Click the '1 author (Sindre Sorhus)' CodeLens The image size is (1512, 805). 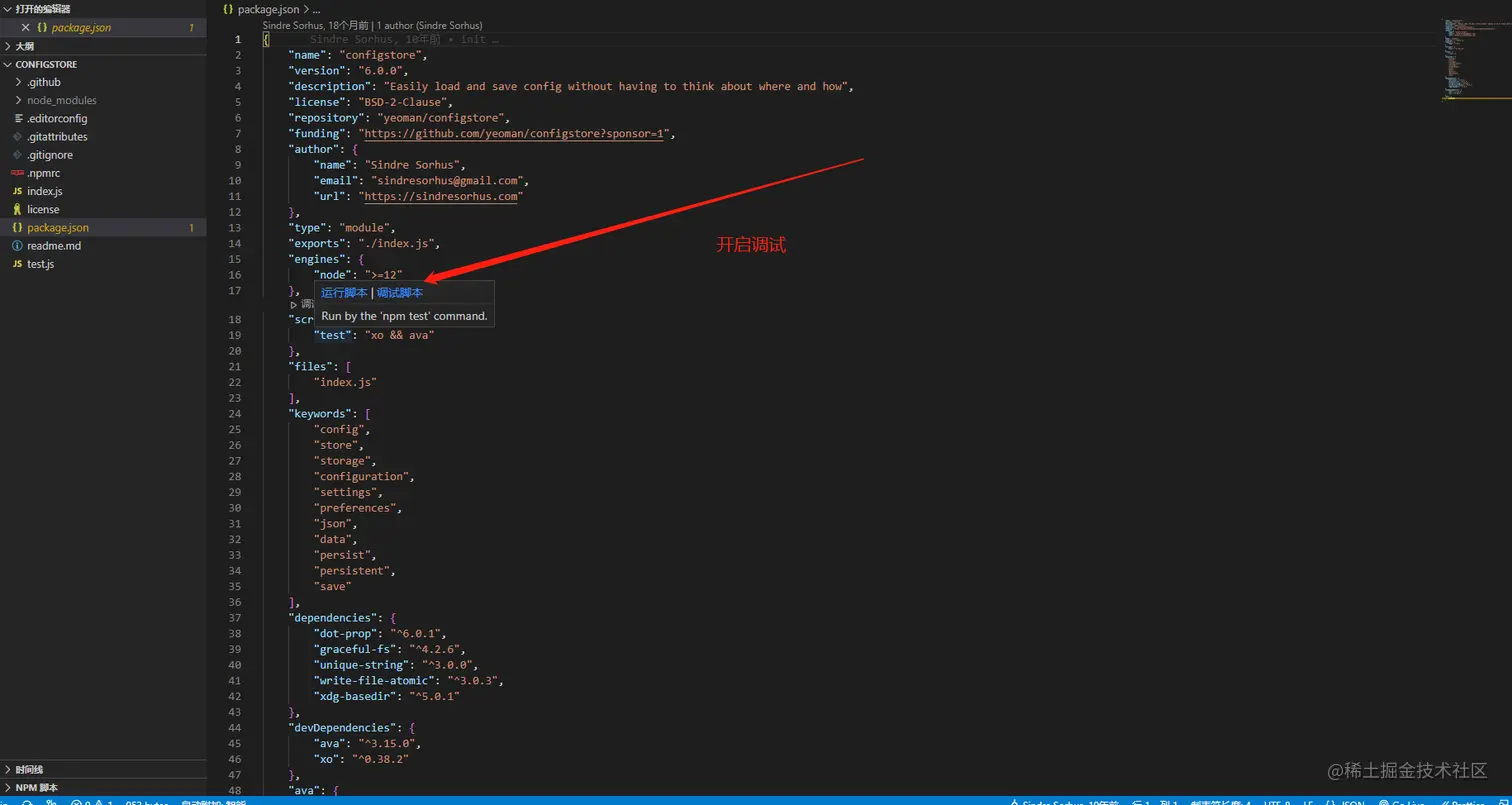point(429,25)
